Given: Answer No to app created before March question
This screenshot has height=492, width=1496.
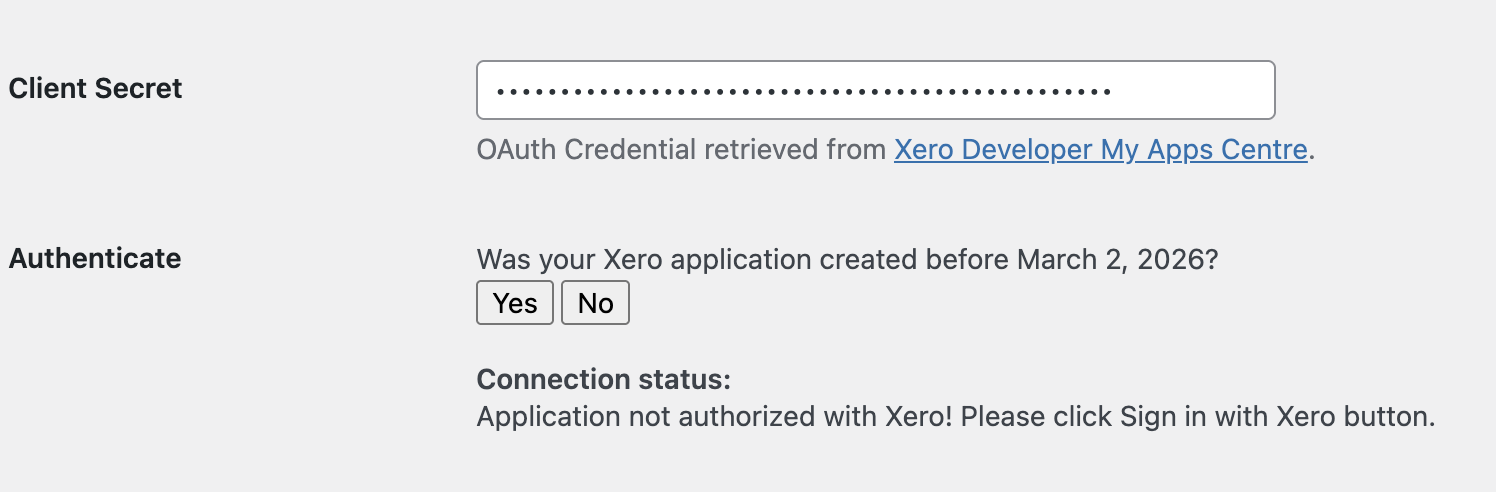Looking at the screenshot, I should [595, 303].
